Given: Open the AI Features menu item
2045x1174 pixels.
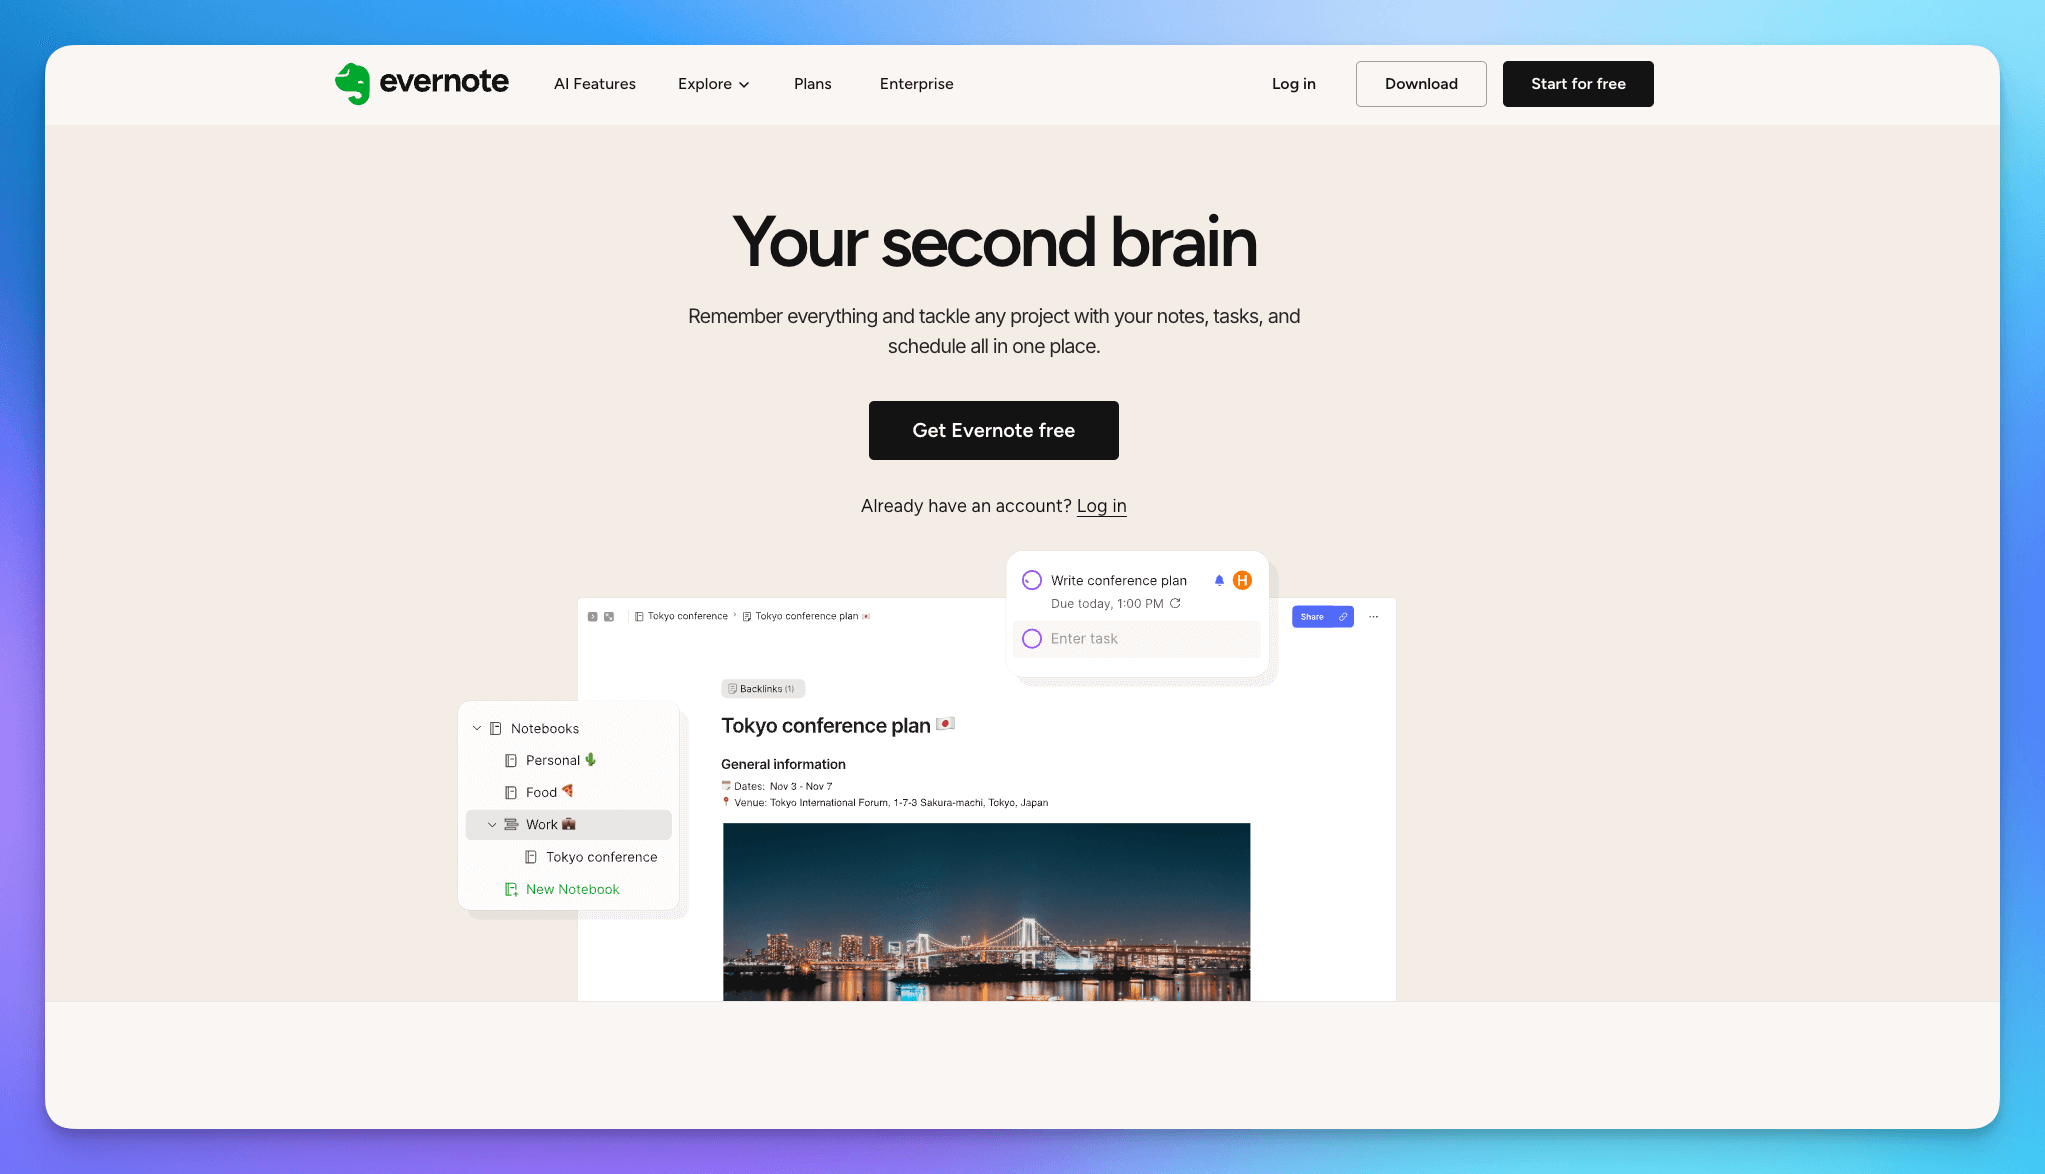Looking at the screenshot, I should [x=594, y=84].
